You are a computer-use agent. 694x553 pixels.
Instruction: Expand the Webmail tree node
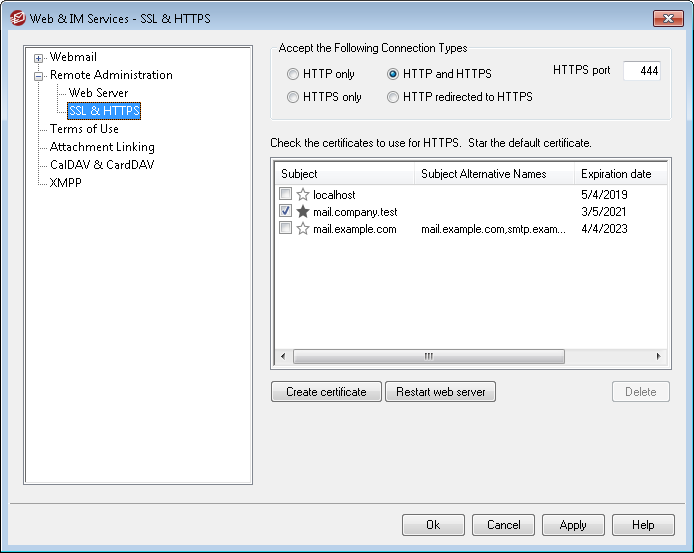pos(39,57)
